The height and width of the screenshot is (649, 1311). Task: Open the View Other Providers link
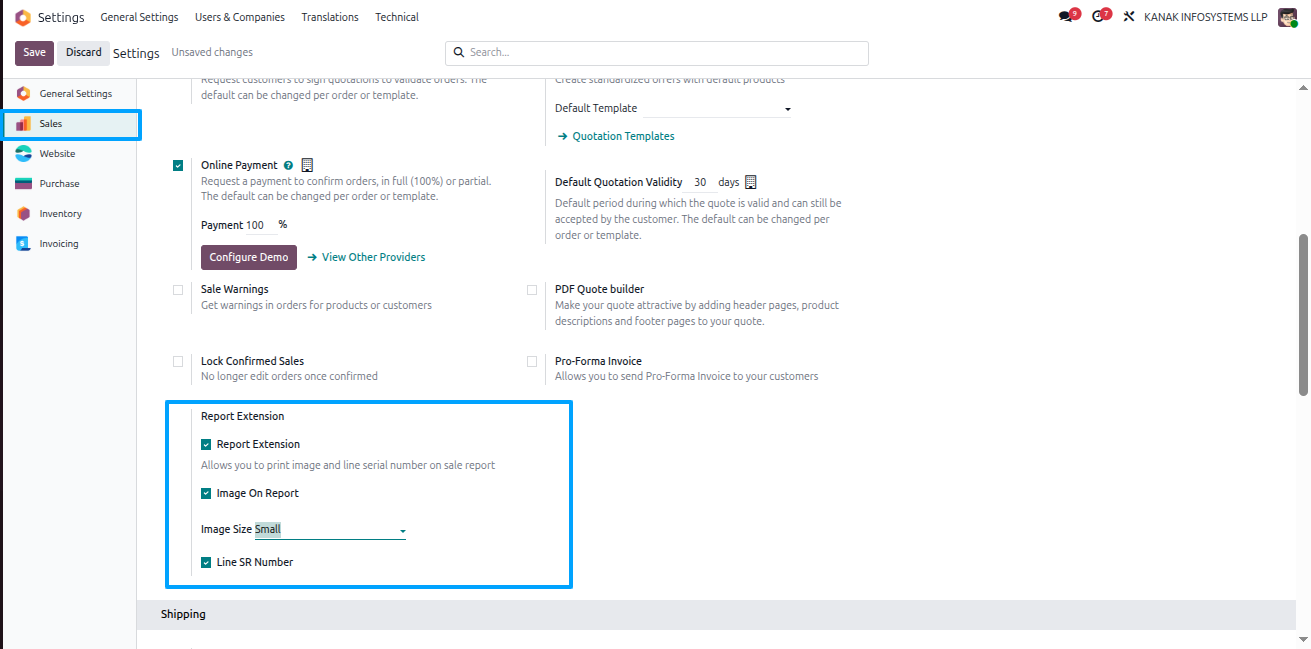366,257
